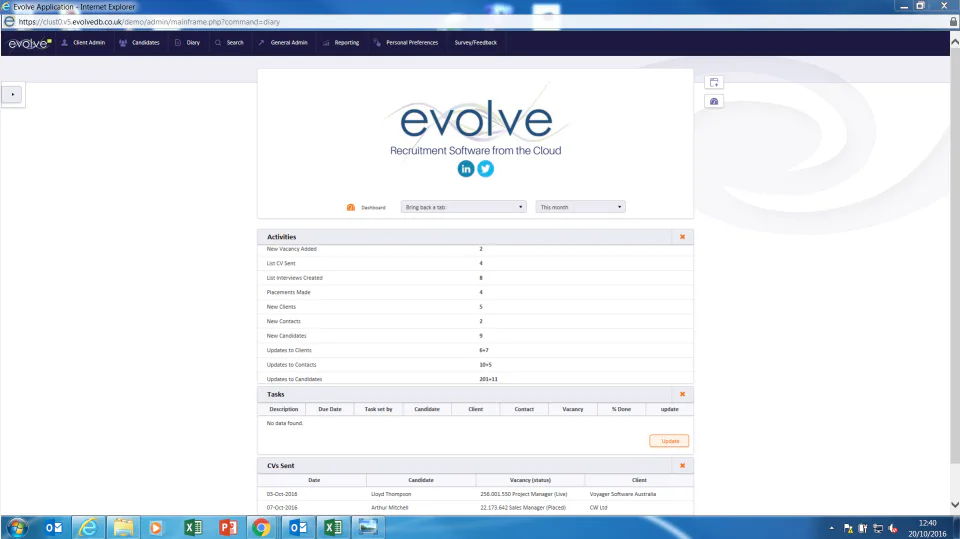The width and height of the screenshot is (960, 539).
Task: Click Vacancy (status) column header
Action: pyautogui.click(x=530, y=480)
